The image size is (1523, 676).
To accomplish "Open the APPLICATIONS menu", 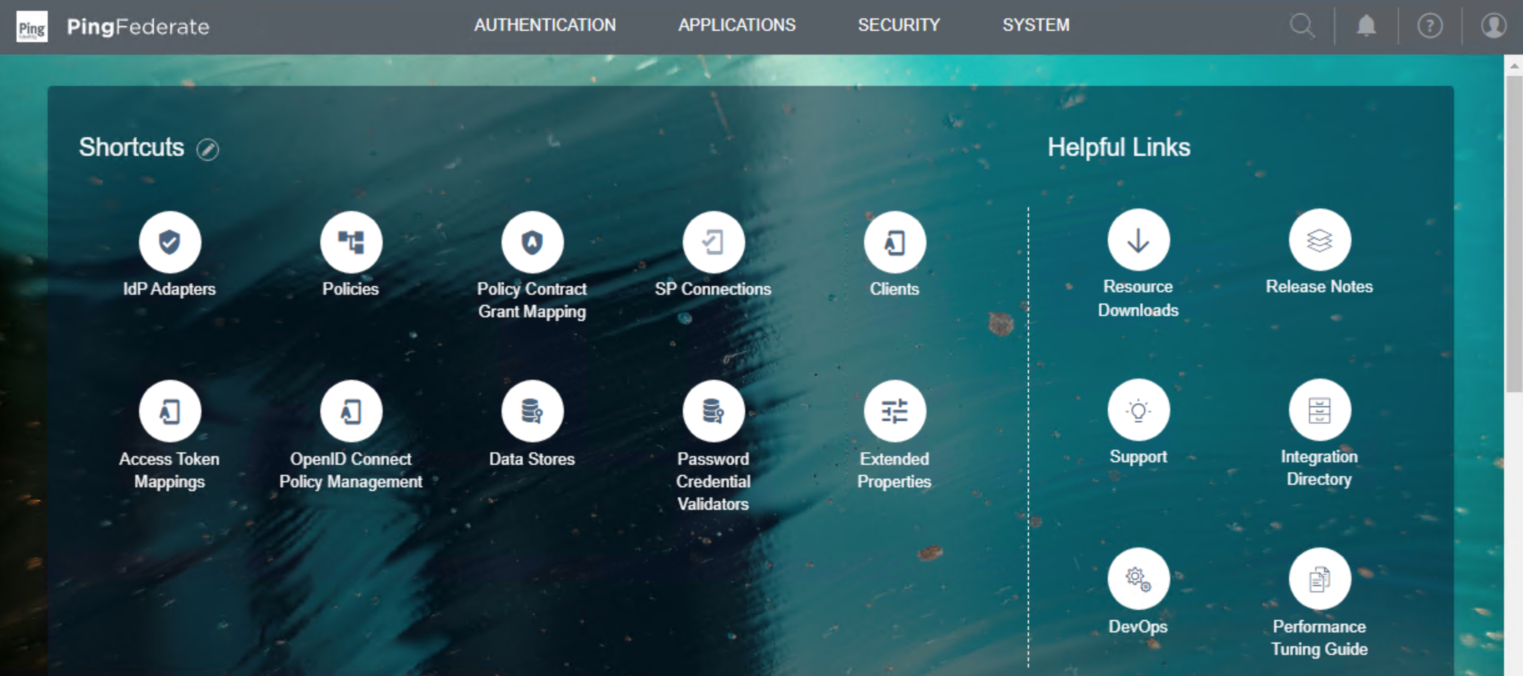I will [x=737, y=26].
